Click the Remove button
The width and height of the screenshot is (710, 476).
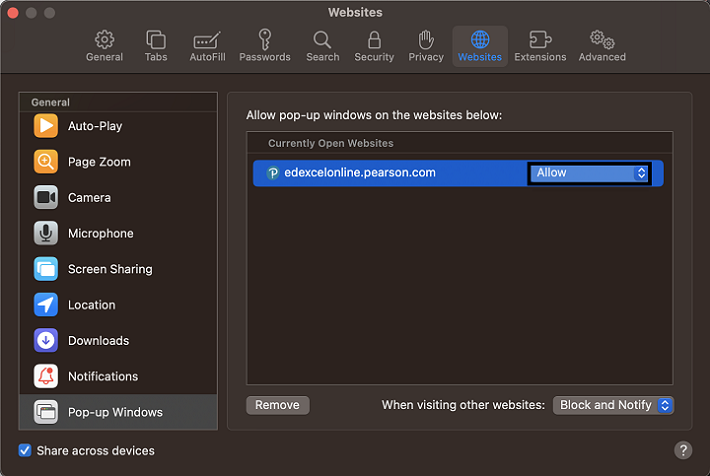pos(277,405)
